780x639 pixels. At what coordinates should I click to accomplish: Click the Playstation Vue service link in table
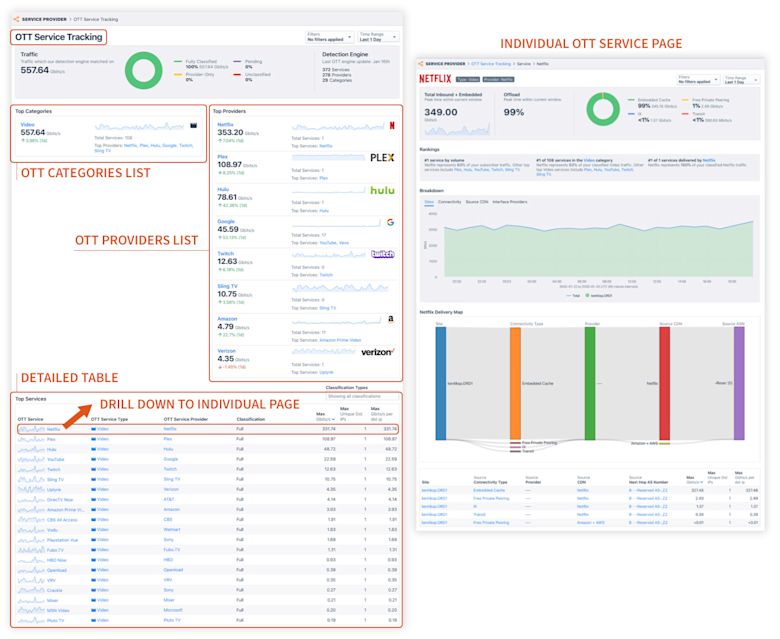click(62, 540)
